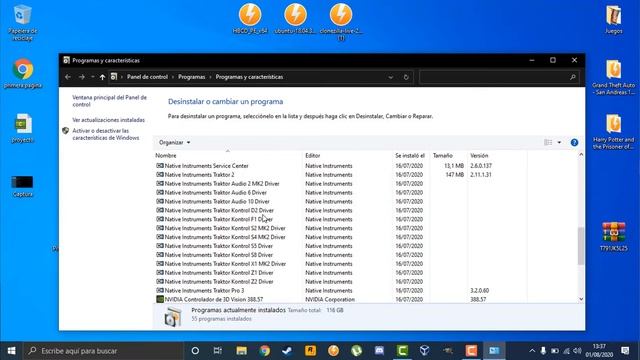Select ubuntu-18.04.3 ISO desktop icon
Viewport: 640px width, 360px height.
click(296, 19)
